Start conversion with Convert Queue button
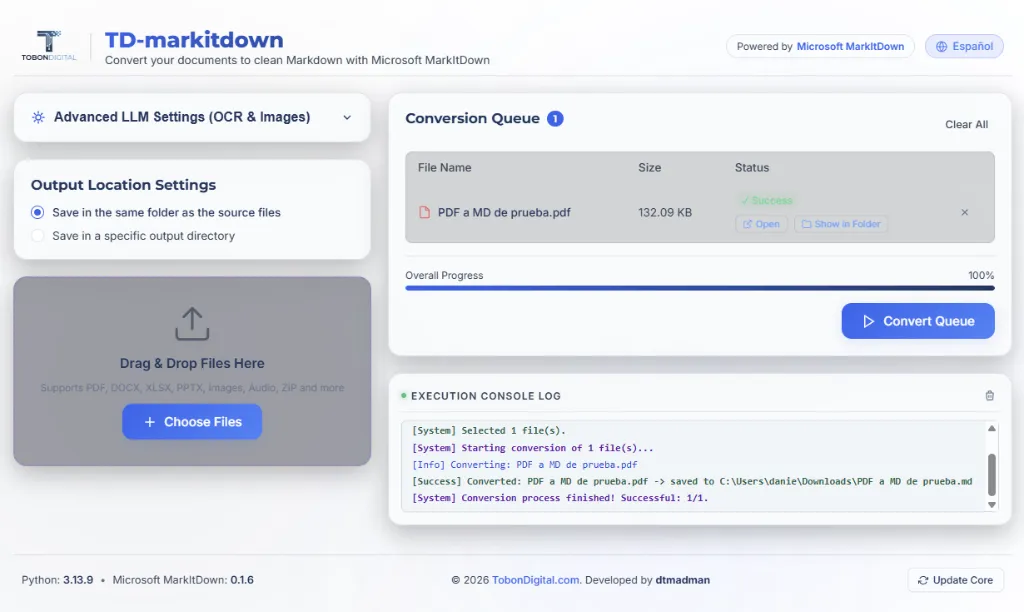Image resolution: width=1024 pixels, height=612 pixels. [x=918, y=321]
